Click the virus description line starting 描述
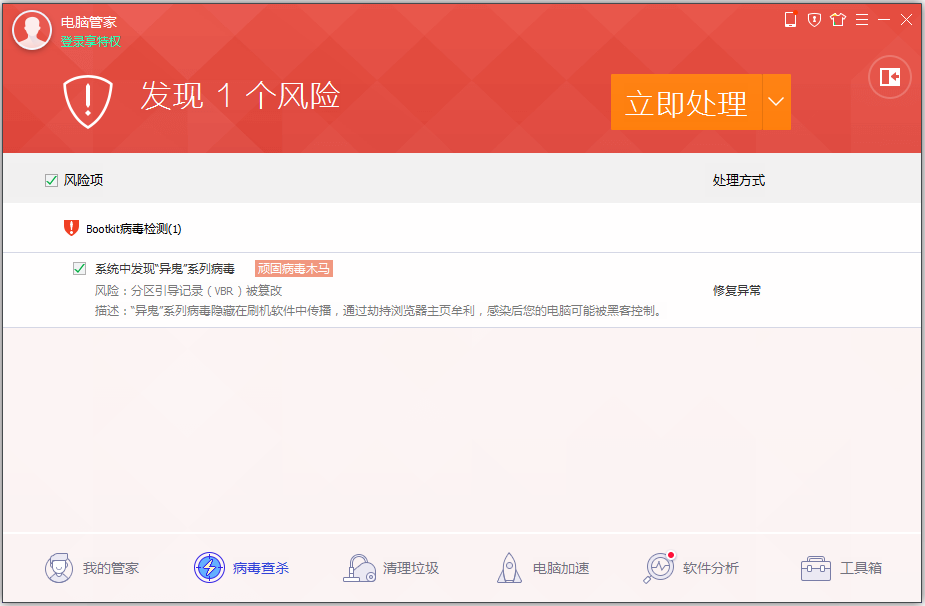This screenshot has width=925, height=606. (379, 310)
